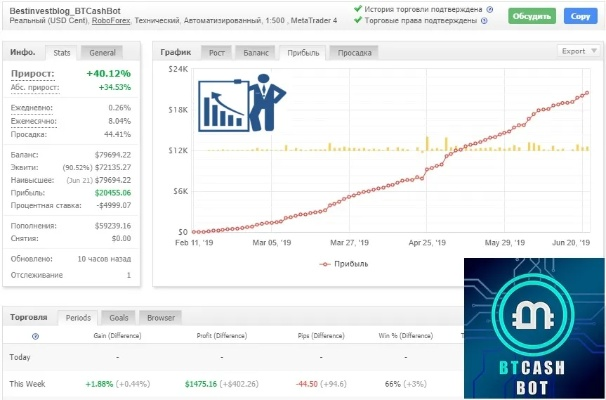This screenshot has width=606, height=400.
Task: Show the Рост chart tab
Action: click(216, 53)
